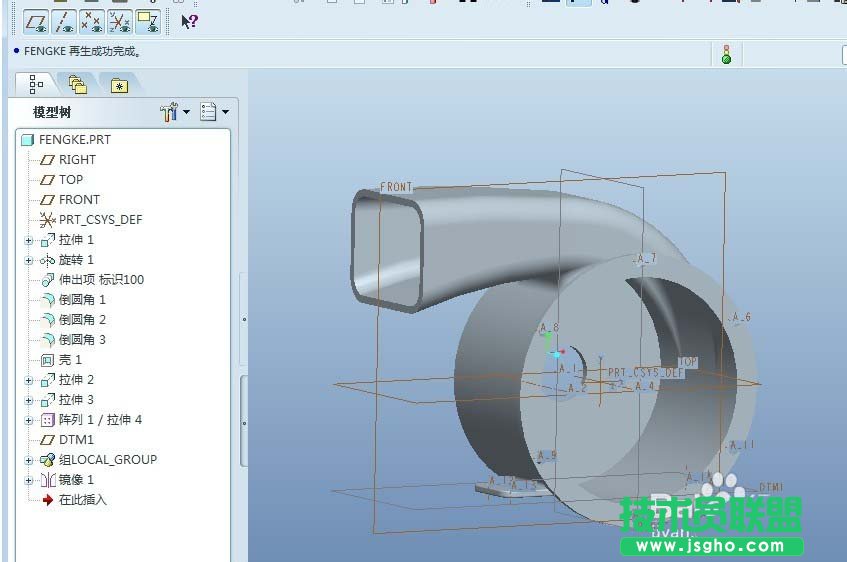Click the PRT_CSYS_DEF label in viewport
847x562 pixels.
click(x=646, y=373)
